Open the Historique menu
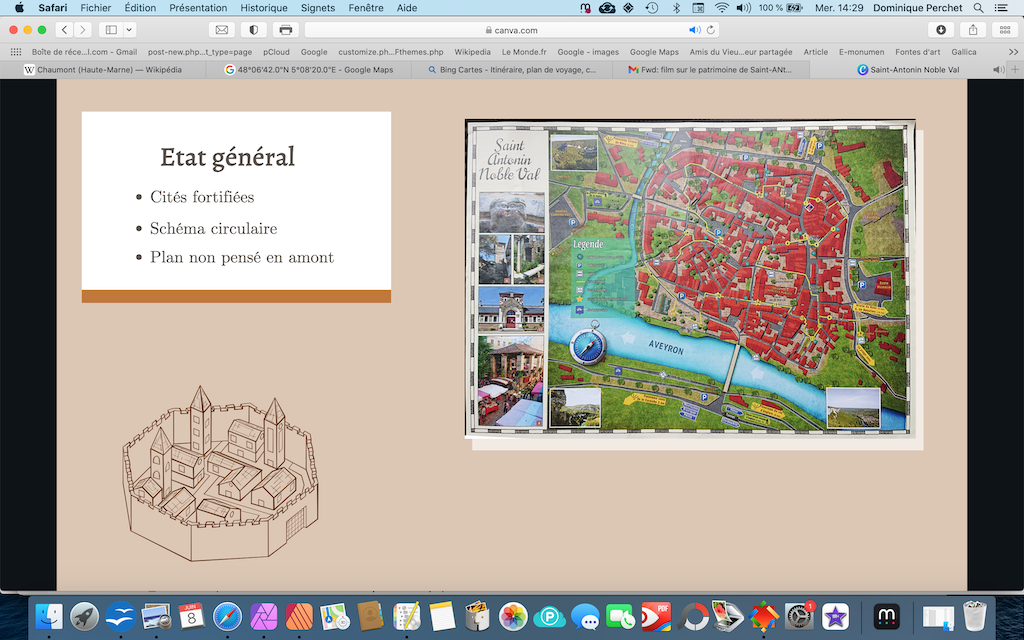 [x=264, y=8]
